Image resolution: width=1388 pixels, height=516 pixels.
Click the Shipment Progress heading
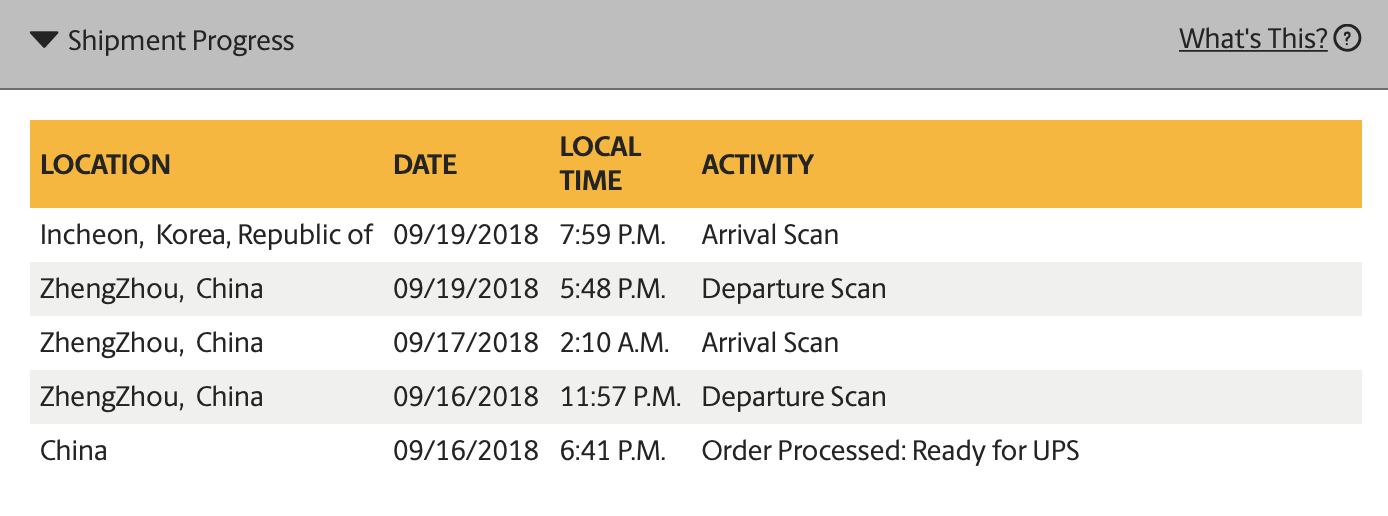point(180,41)
